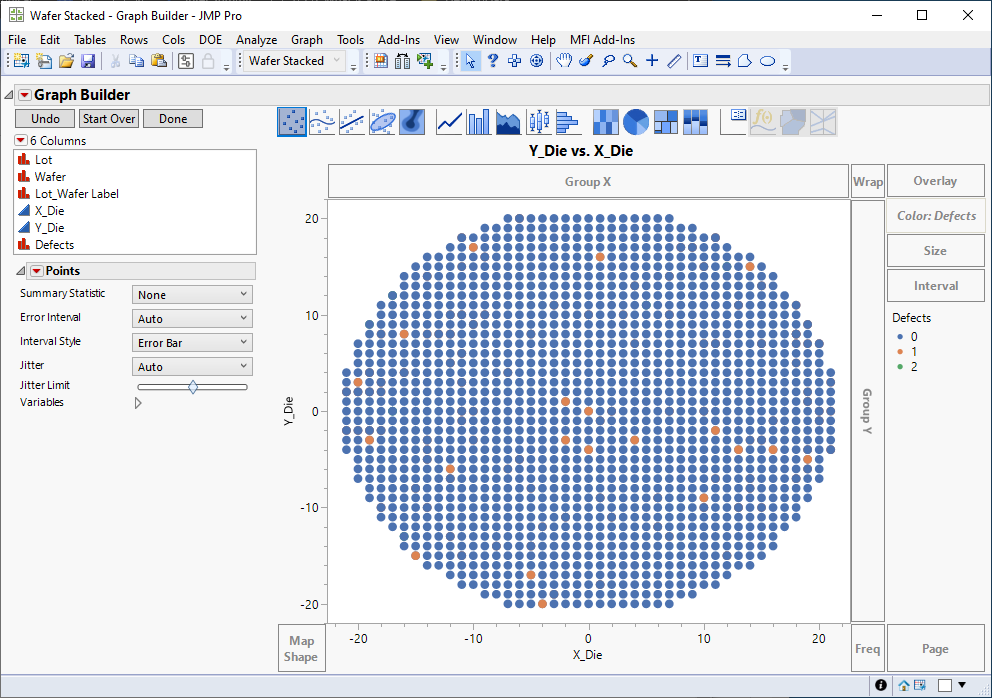Click the Undo button

[x=46, y=118]
